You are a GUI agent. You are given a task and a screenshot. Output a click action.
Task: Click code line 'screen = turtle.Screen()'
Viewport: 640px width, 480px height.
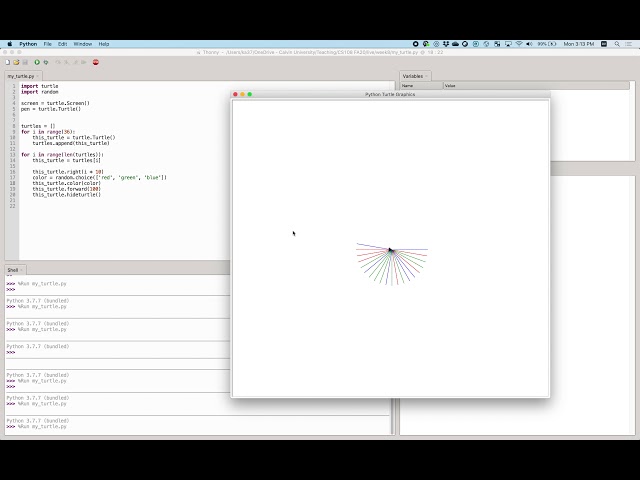point(55,103)
